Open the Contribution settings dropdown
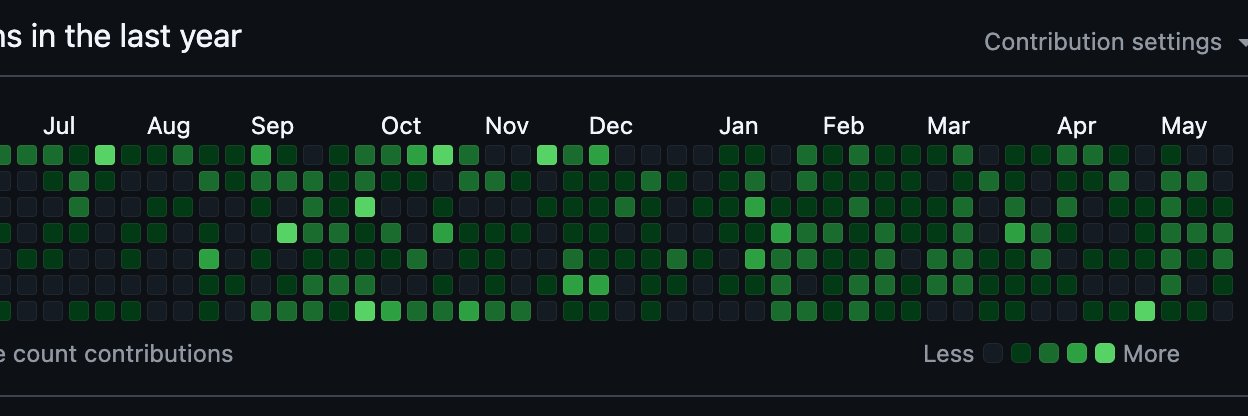The image size is (1248, 416). pyautogui.click(x=1116, y=42)
